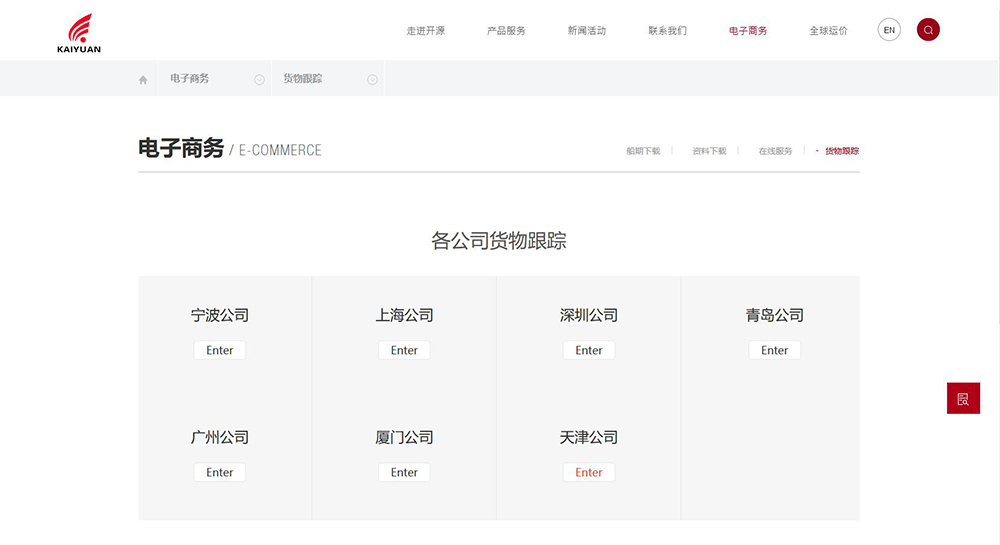Go to 全球运价 in top navigation

coord(828,31)
